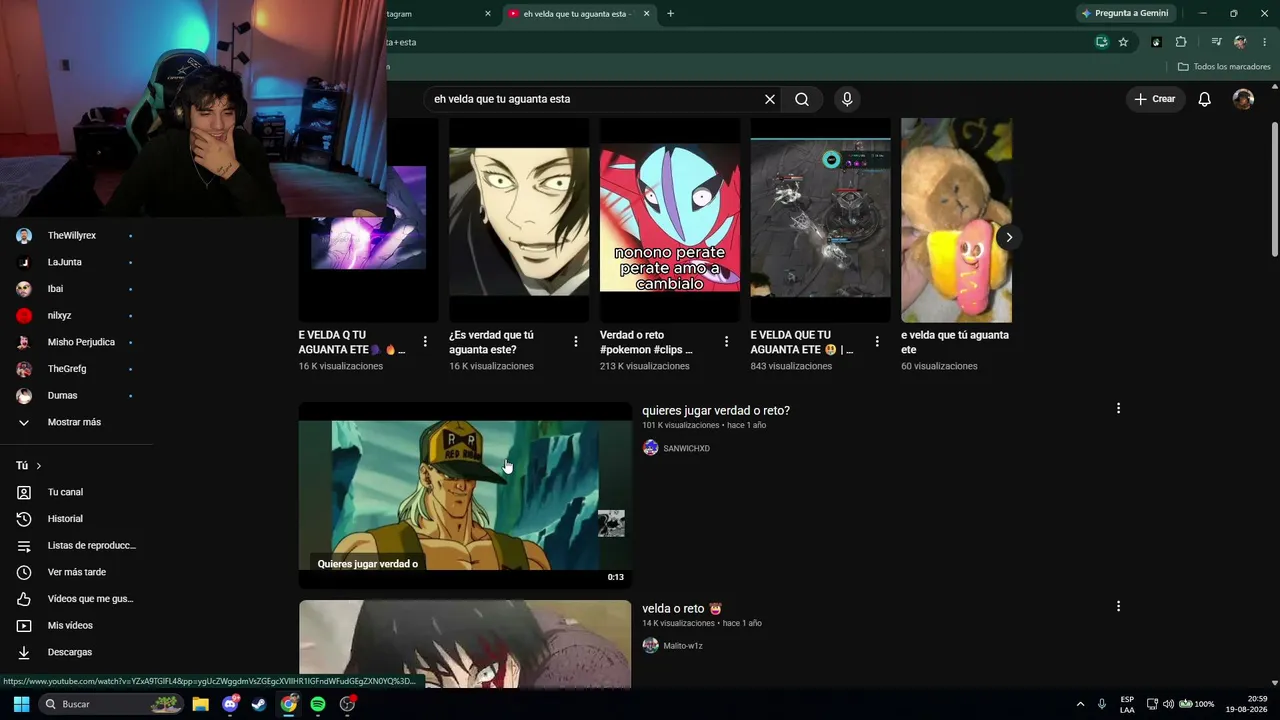
Task: Open options for 'Verdad o reto #pokemon' short
Action: click(726, 342)
